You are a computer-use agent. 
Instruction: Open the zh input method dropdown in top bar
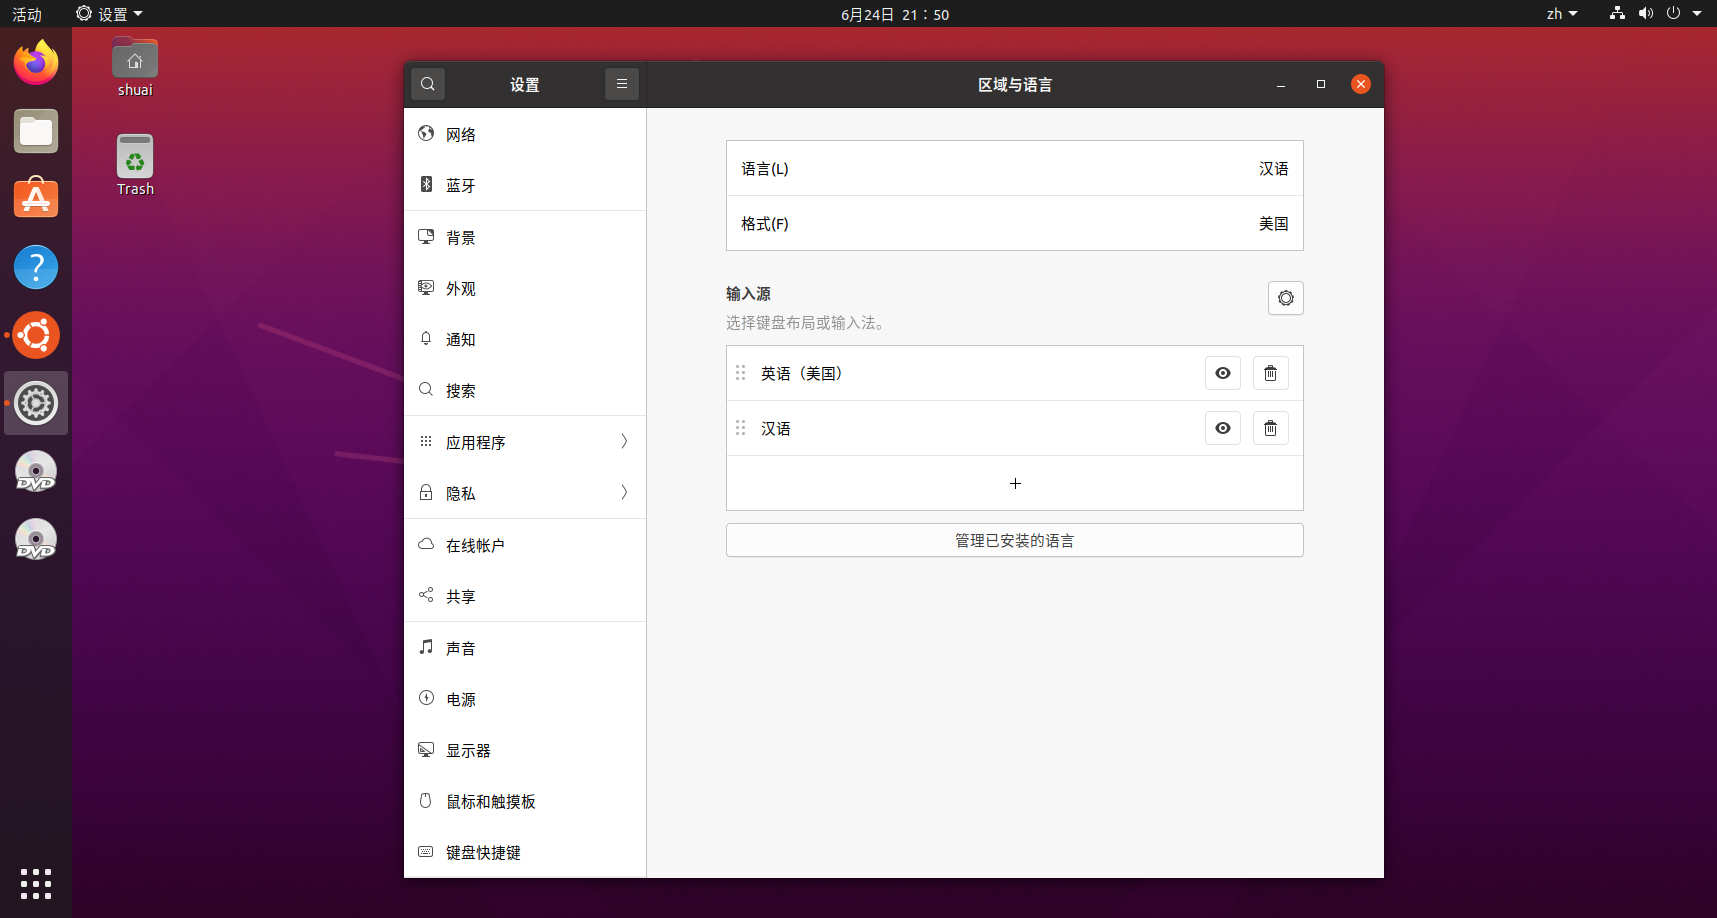[x=1561, y=14]
